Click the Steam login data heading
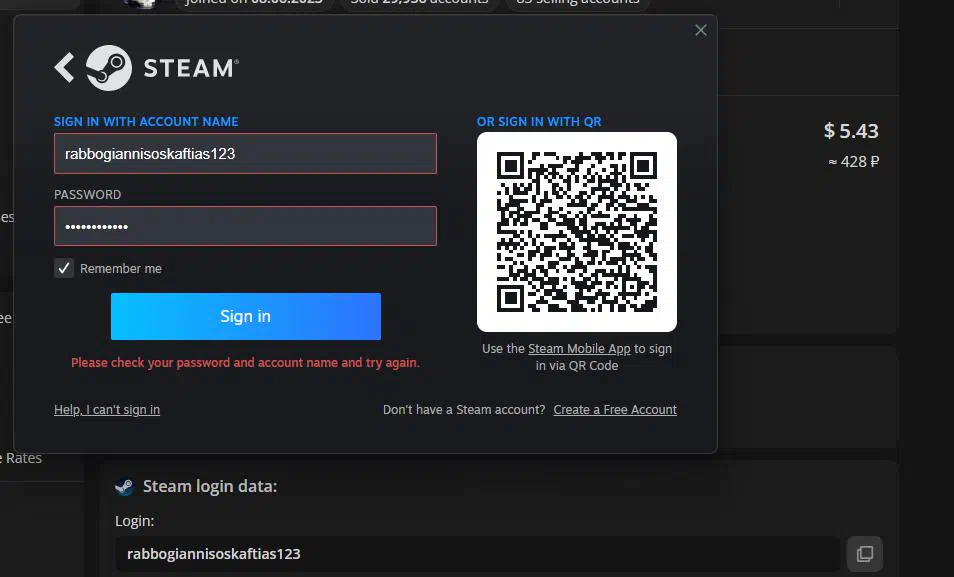This screenshot has width=954, height=577. pyautogui.click(x=210, y=487)
